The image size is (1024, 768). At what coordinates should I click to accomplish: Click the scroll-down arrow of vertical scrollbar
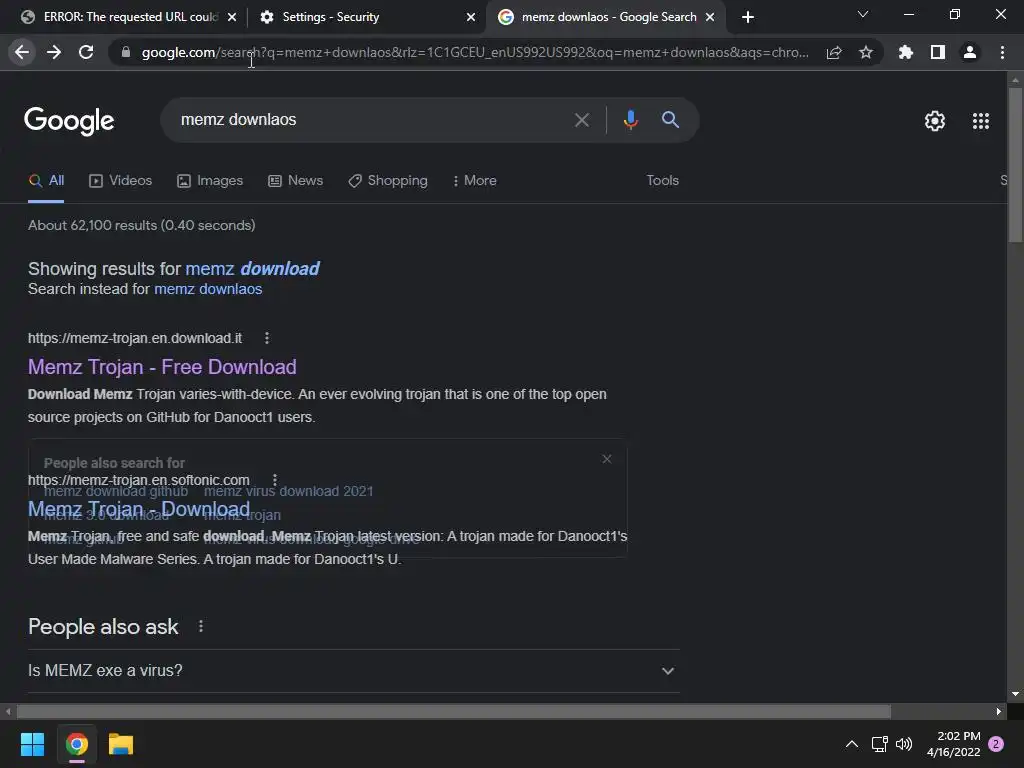pos(1015,694)
